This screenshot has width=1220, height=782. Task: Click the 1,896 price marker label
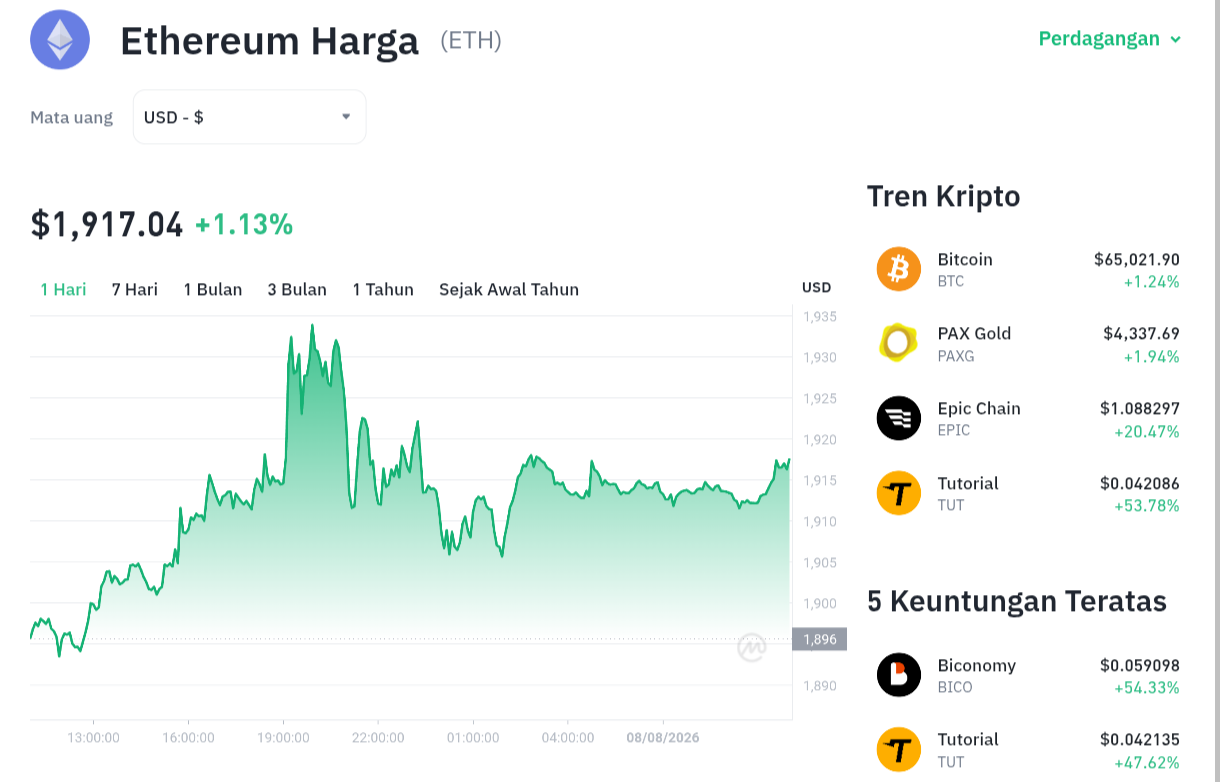click(x=819, y=639)
